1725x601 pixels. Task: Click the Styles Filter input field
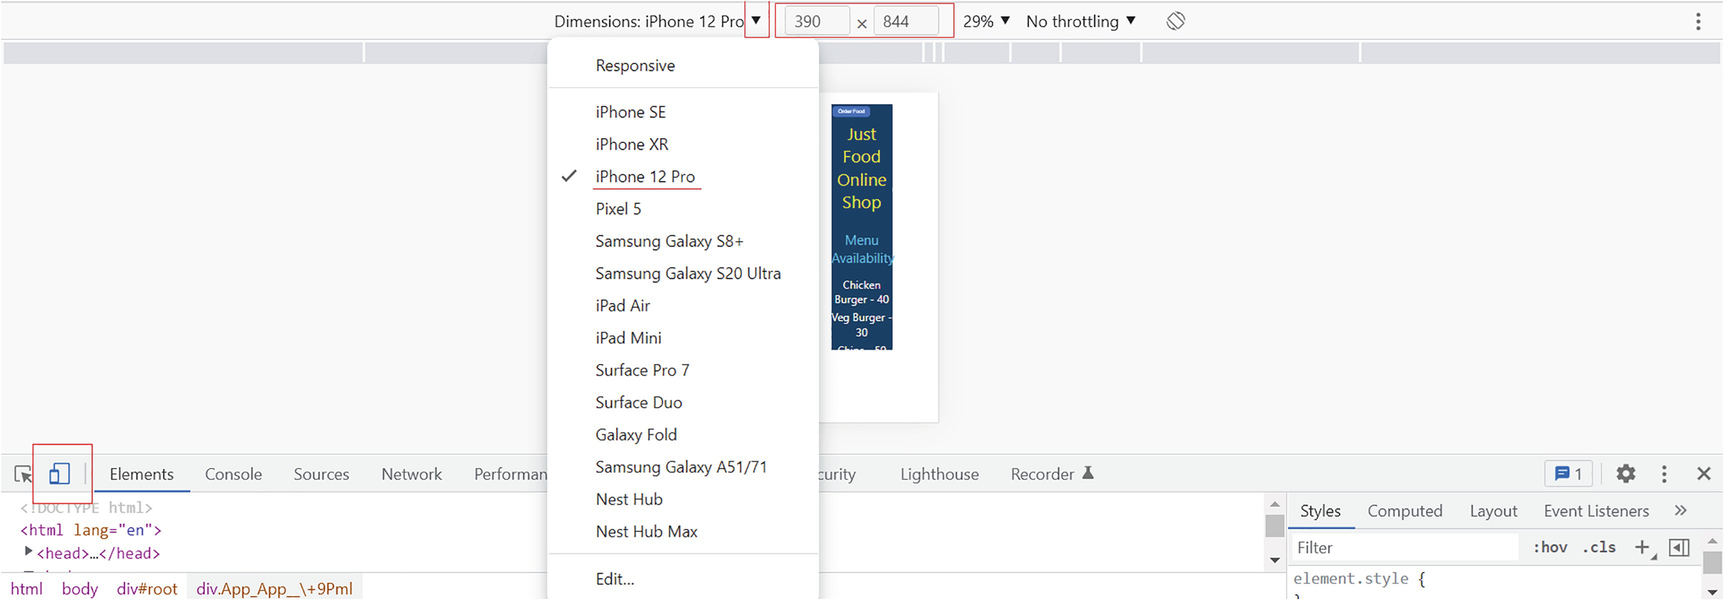(x=1405, y=547)
